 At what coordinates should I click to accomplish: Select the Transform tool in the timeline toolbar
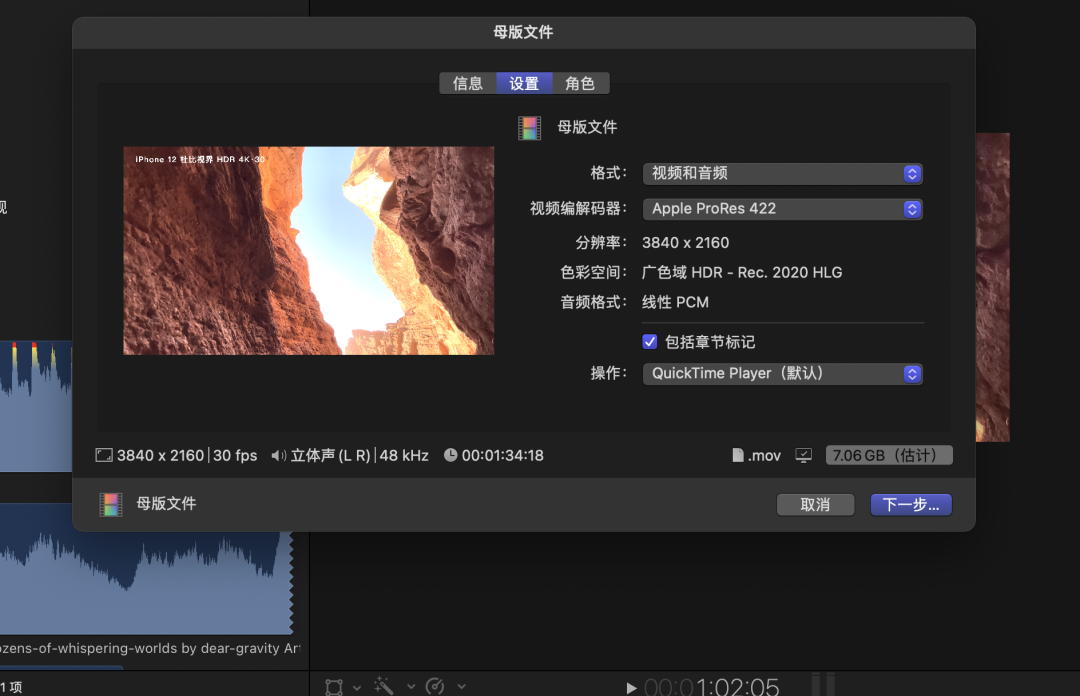click(x=335, y=686)
